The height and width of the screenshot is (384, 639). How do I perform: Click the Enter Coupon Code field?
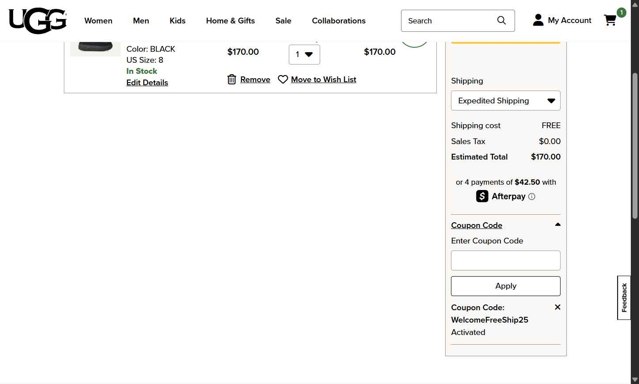(x=506, y=260)
